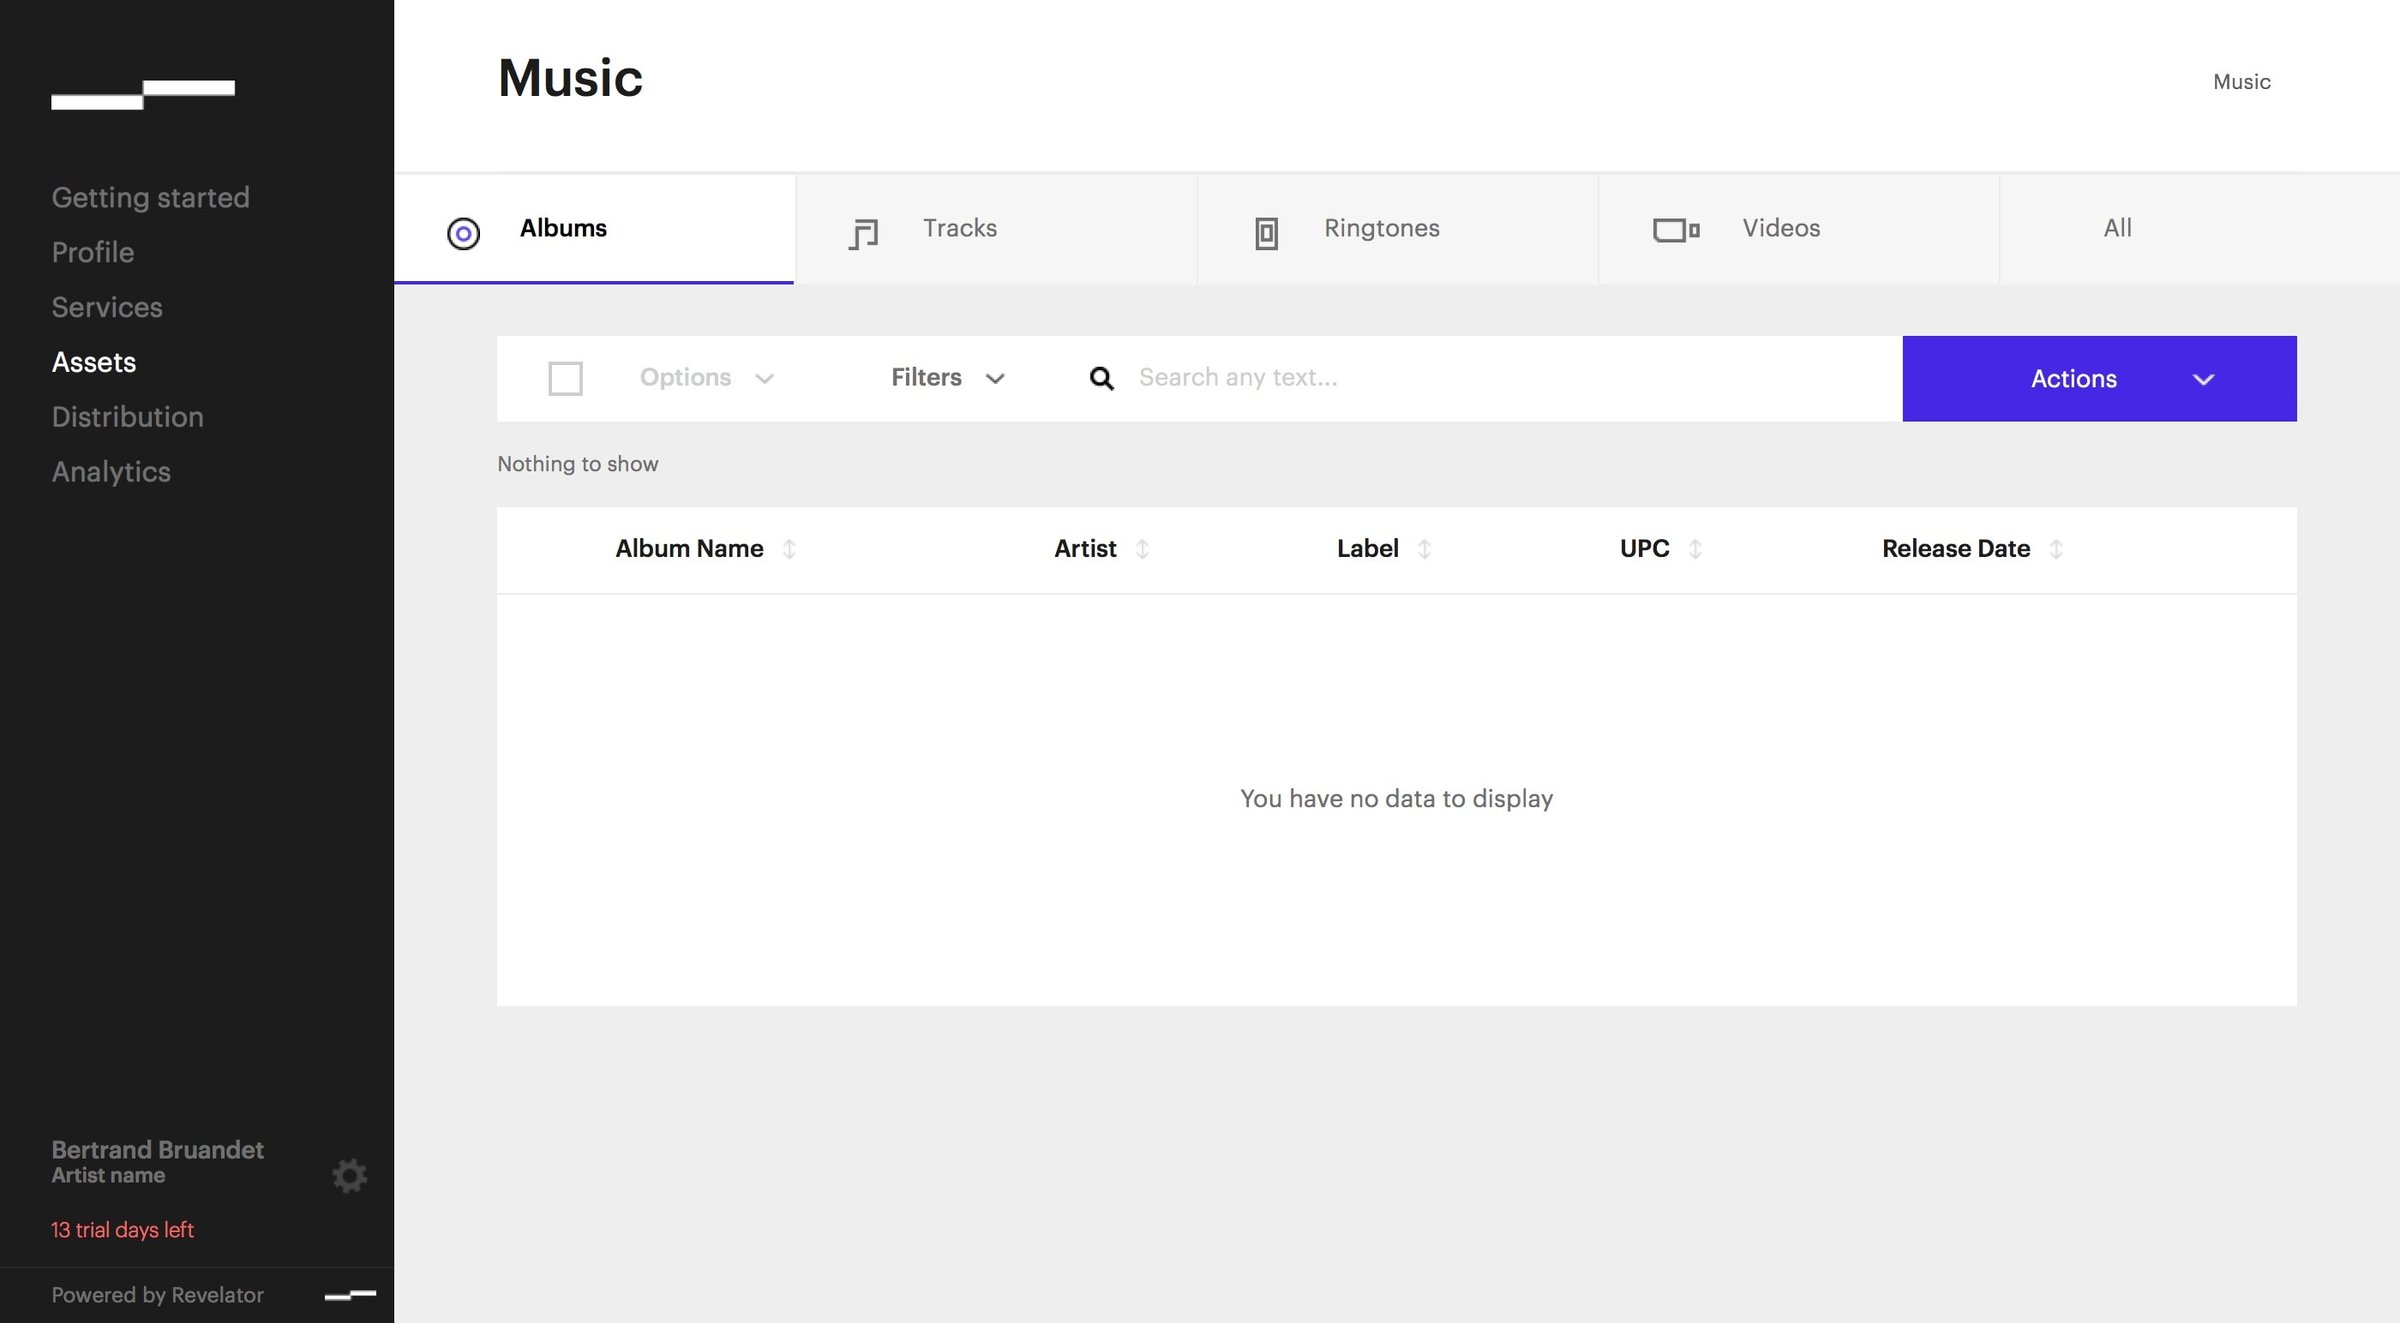The width and height of the screenshot is (2400, 1323).
Task: Click the Release Date column header
Action: coord(1955,549)
